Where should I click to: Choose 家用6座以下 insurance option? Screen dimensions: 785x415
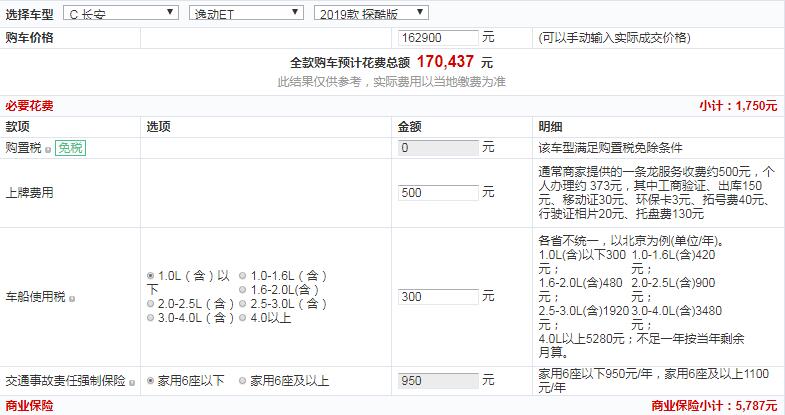(150, 381)
